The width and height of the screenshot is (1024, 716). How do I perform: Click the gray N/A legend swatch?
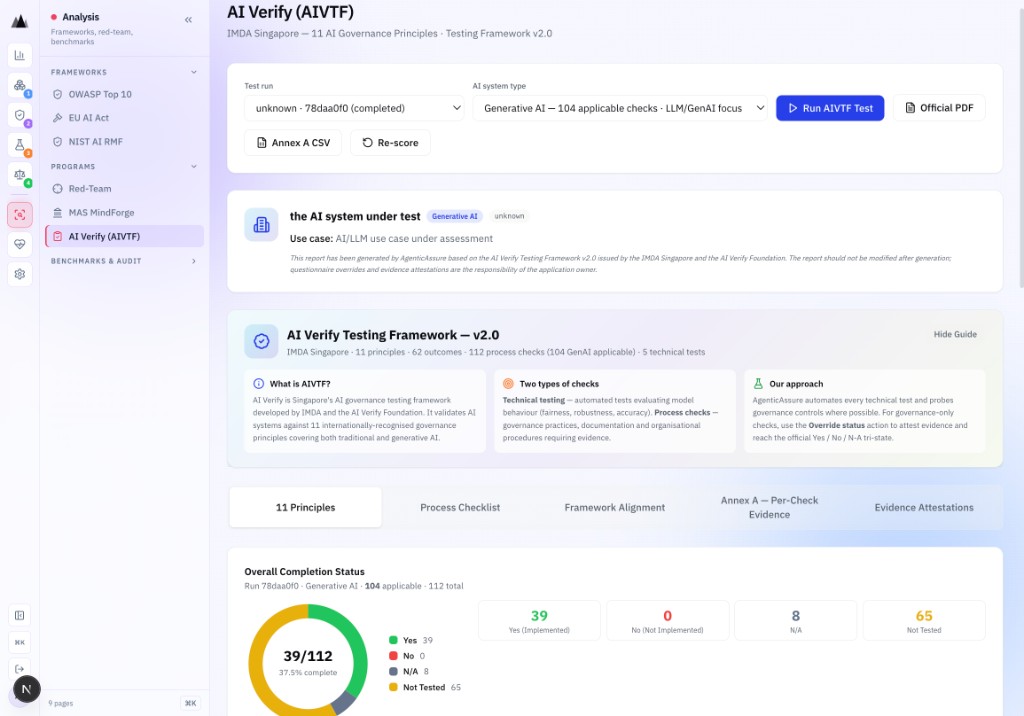coord(393,672)
